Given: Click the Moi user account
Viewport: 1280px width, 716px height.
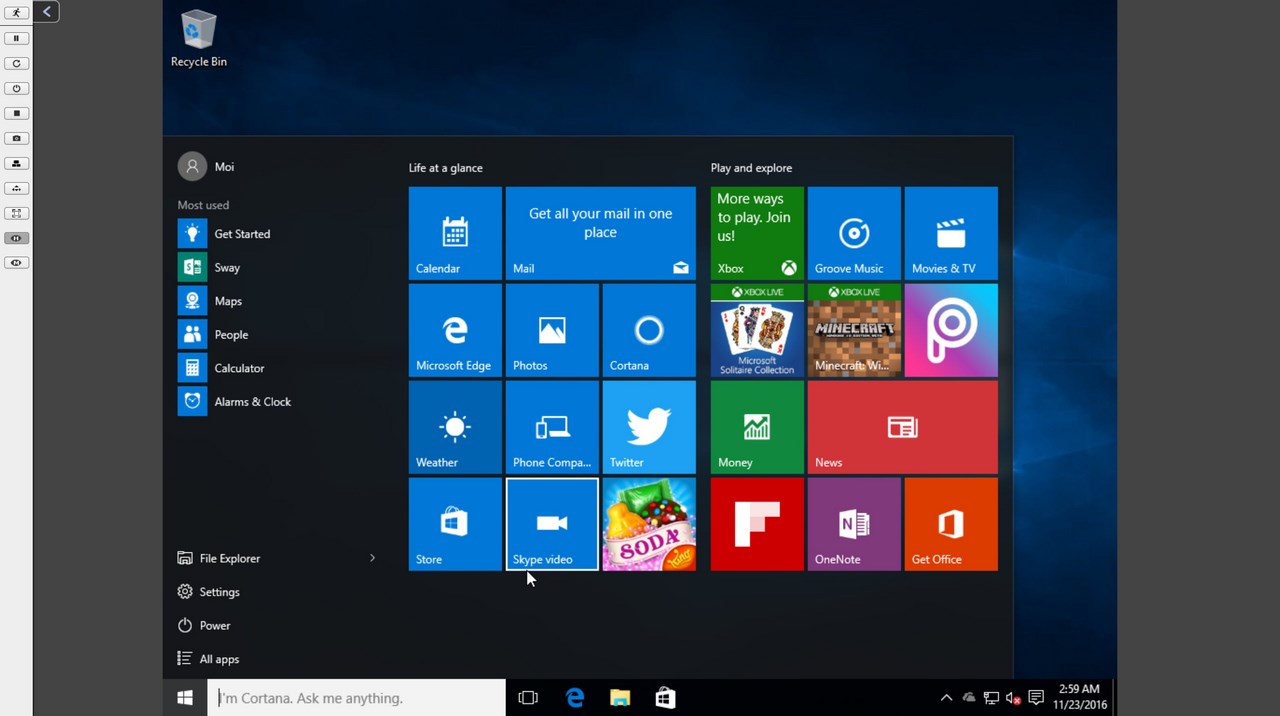Looking at the screenshot, I should (x=207, y=167).
